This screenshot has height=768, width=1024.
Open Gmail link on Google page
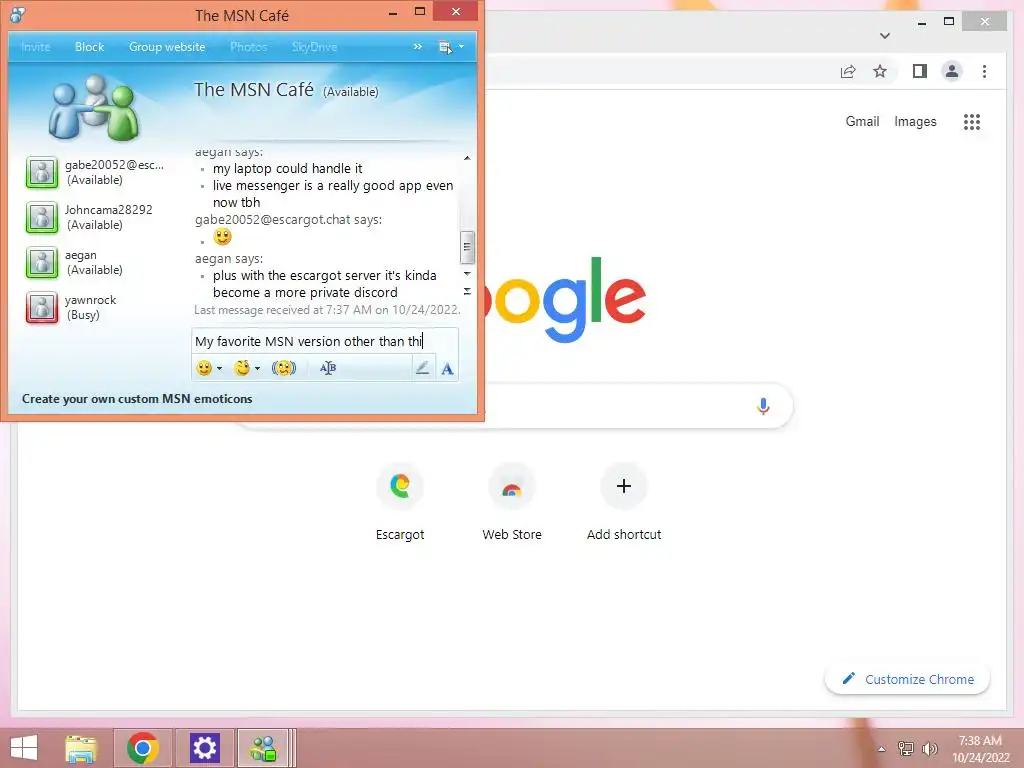[862, 121]
